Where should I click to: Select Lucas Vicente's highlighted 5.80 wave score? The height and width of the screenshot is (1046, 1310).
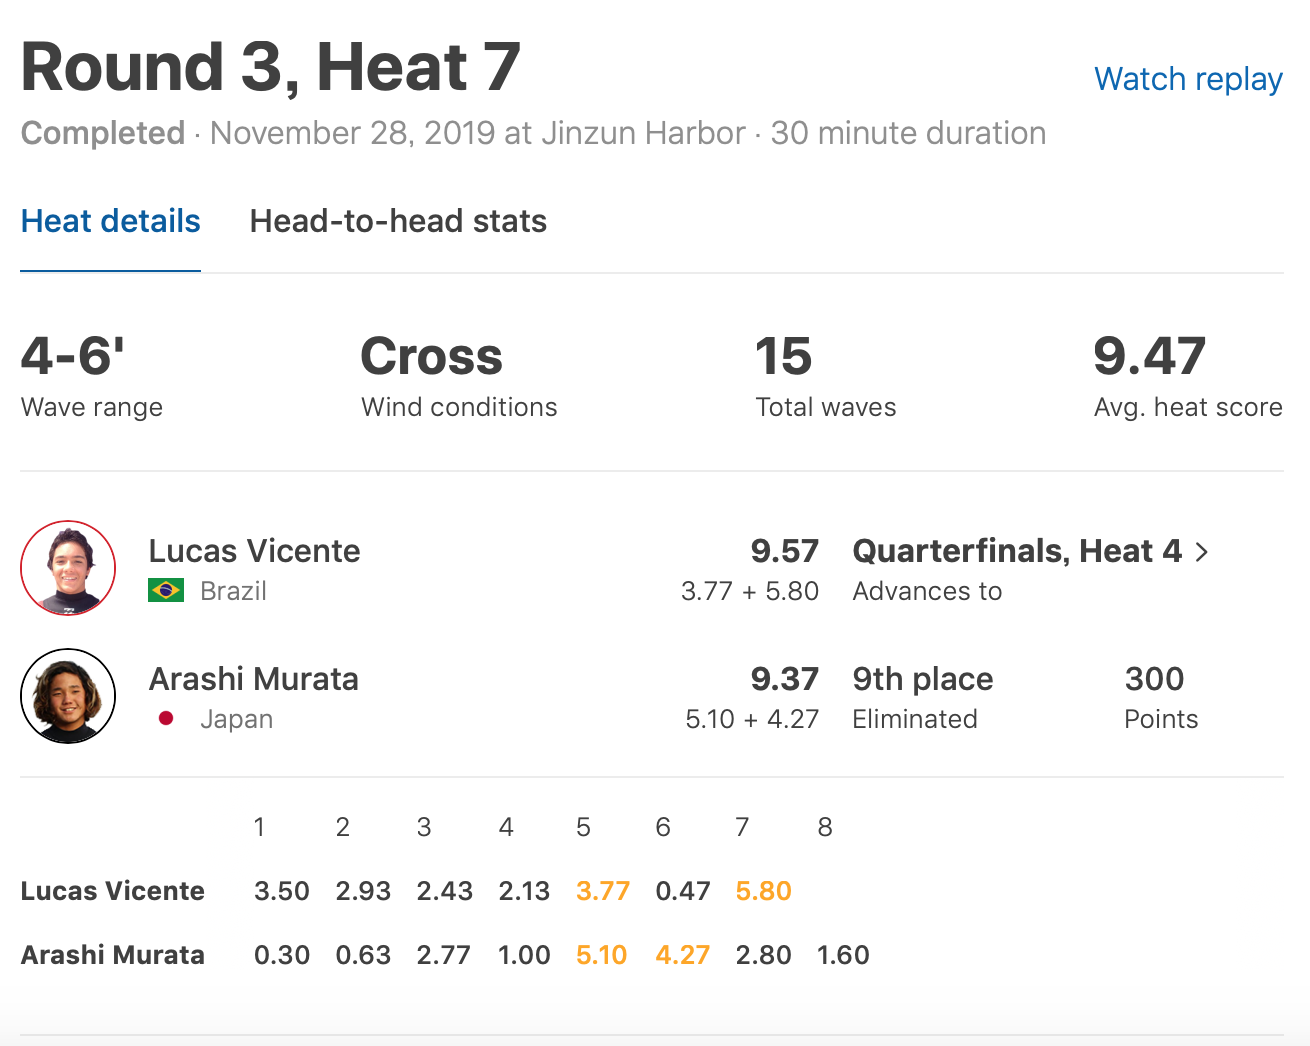(763, 891)
